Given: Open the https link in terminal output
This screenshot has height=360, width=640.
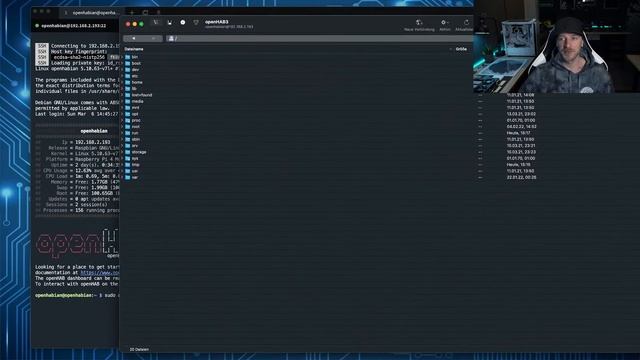Looking at the screenshot, I should pos(100,273).
